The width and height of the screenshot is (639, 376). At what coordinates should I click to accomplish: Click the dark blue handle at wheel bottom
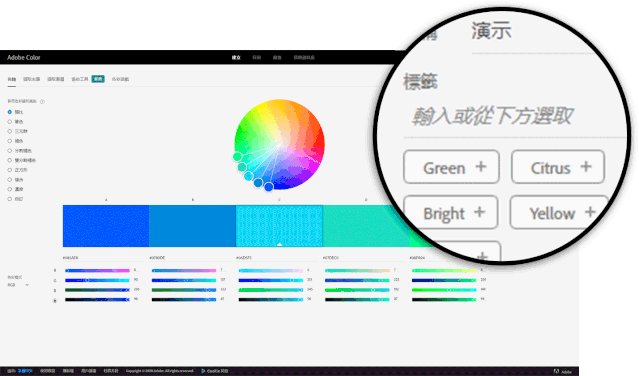269,187
